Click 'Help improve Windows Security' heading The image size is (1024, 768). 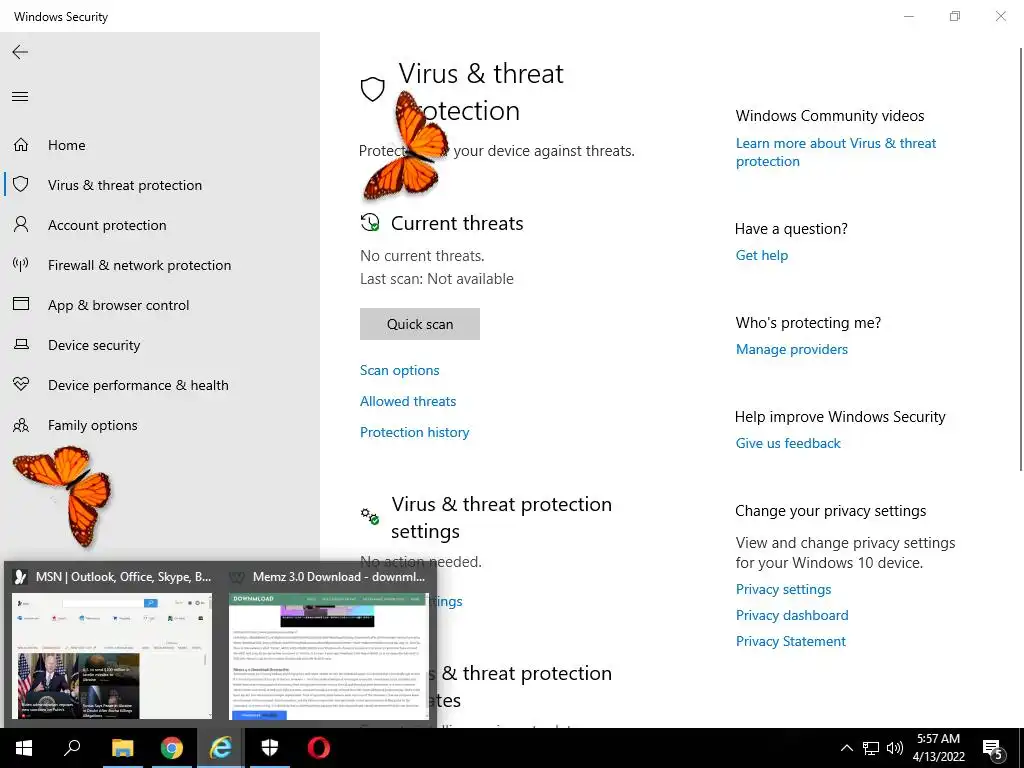click(x=840, y=417)
